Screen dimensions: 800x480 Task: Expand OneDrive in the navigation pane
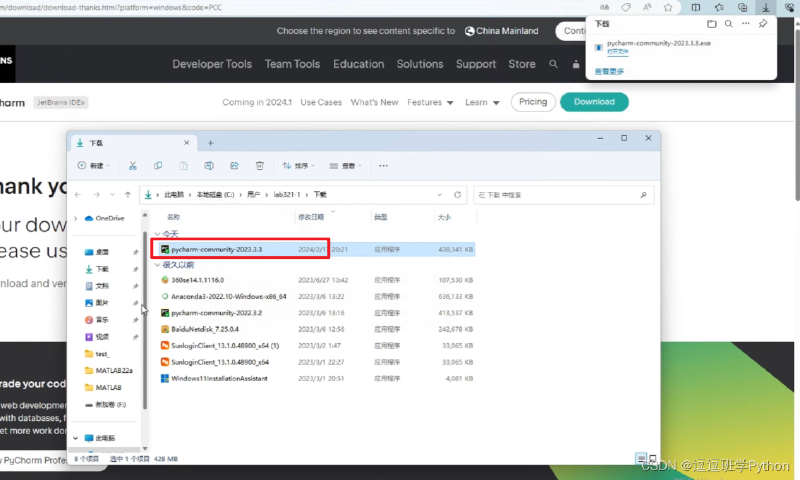point(76,218)
